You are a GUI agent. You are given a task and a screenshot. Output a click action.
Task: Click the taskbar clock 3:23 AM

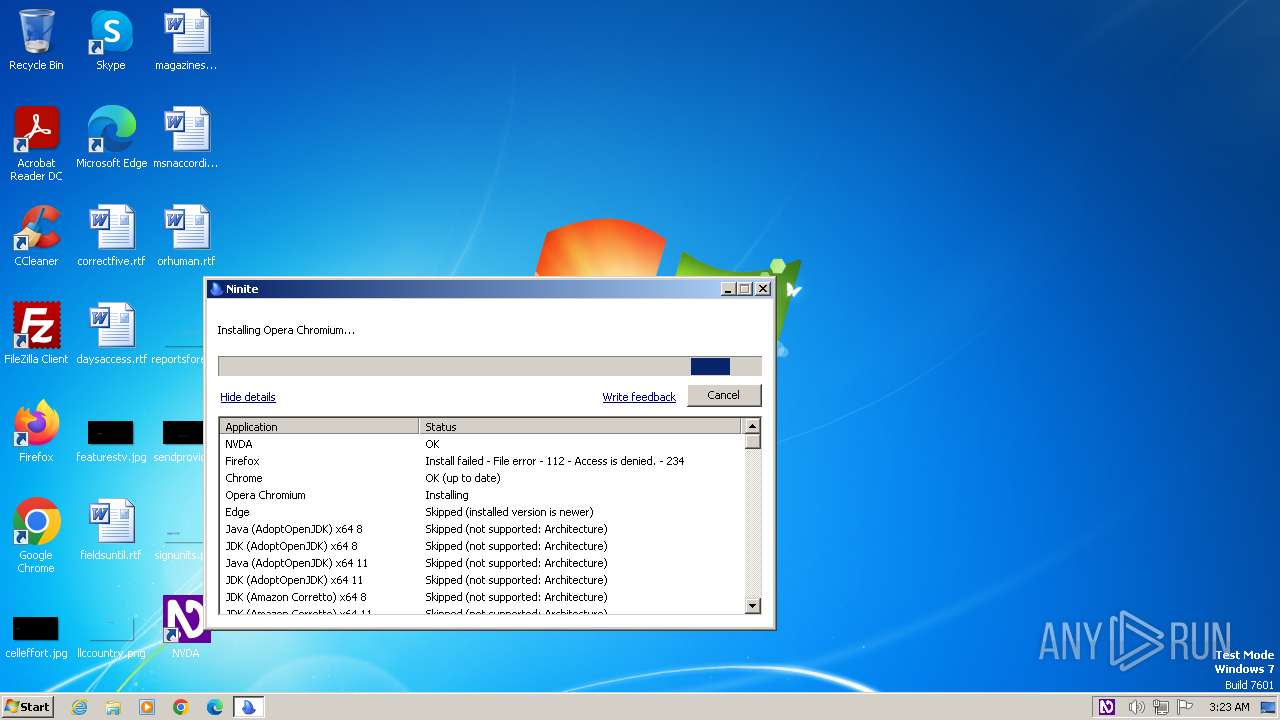pos(1229,707)
